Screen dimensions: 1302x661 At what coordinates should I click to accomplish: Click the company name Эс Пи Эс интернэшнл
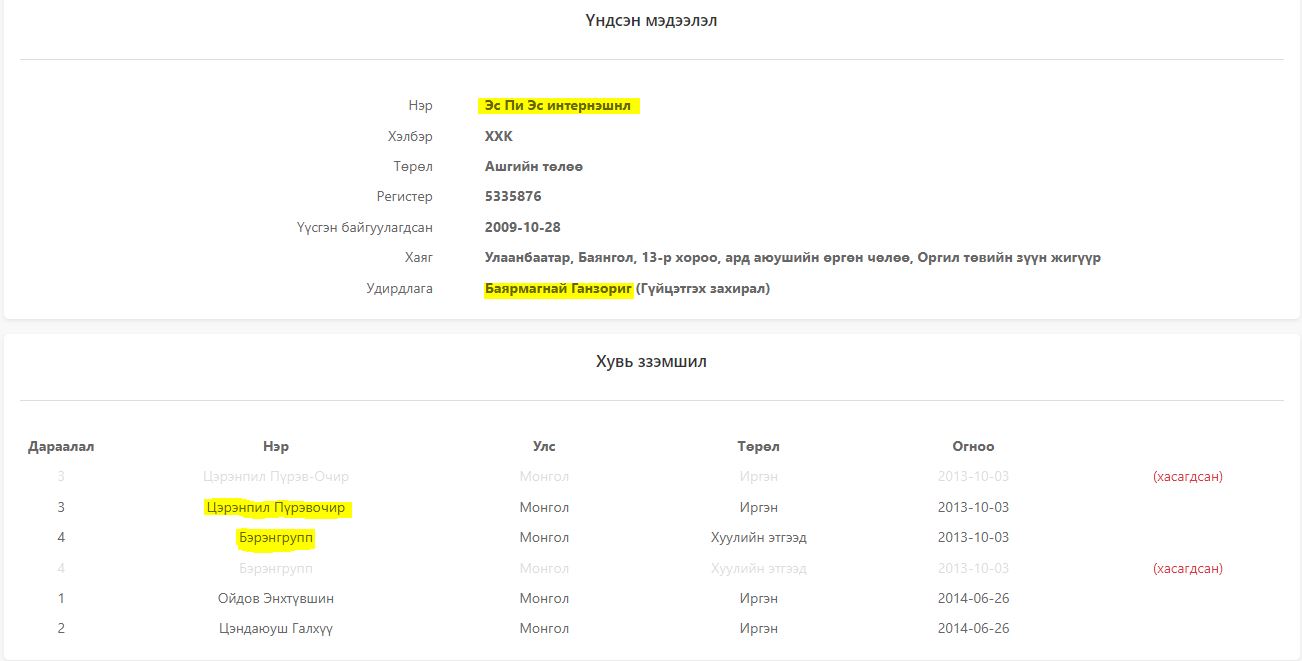557,106
